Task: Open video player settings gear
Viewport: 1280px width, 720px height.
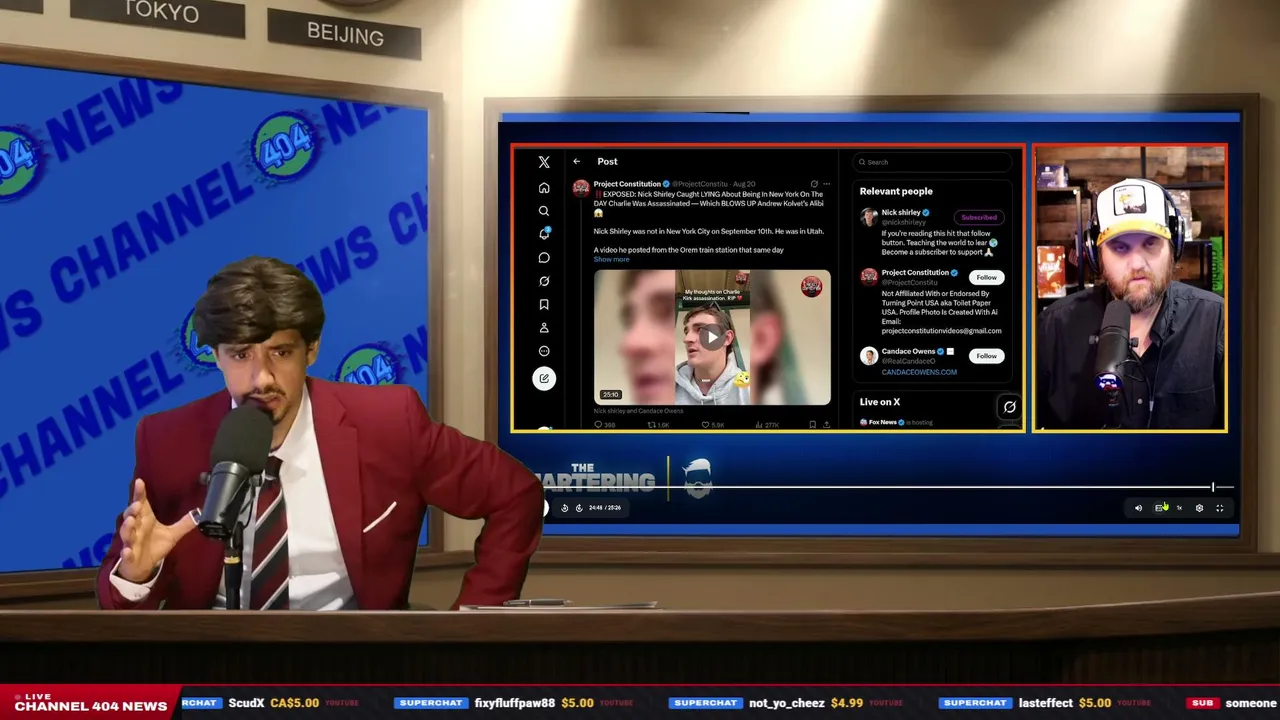Action: click(x=1199, y=508)
